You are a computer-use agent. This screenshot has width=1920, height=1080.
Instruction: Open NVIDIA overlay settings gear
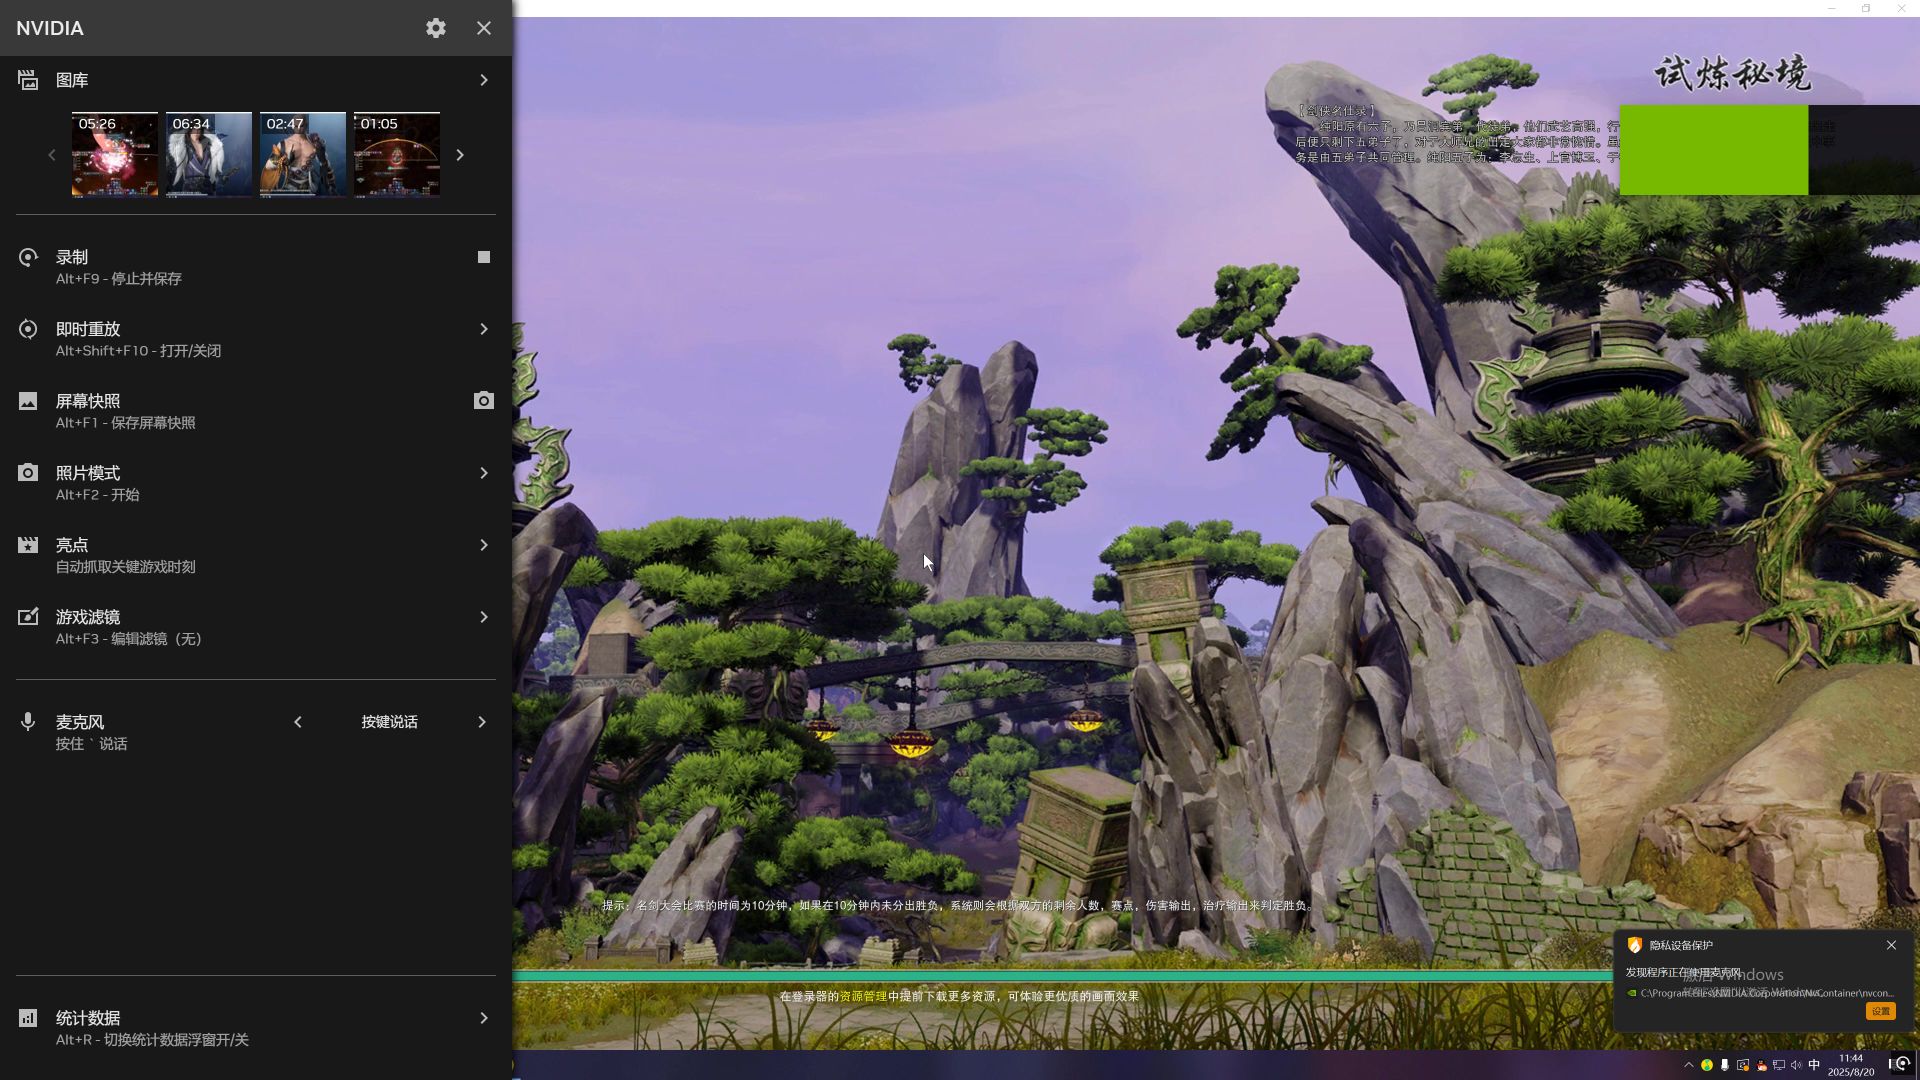[436, 28]
